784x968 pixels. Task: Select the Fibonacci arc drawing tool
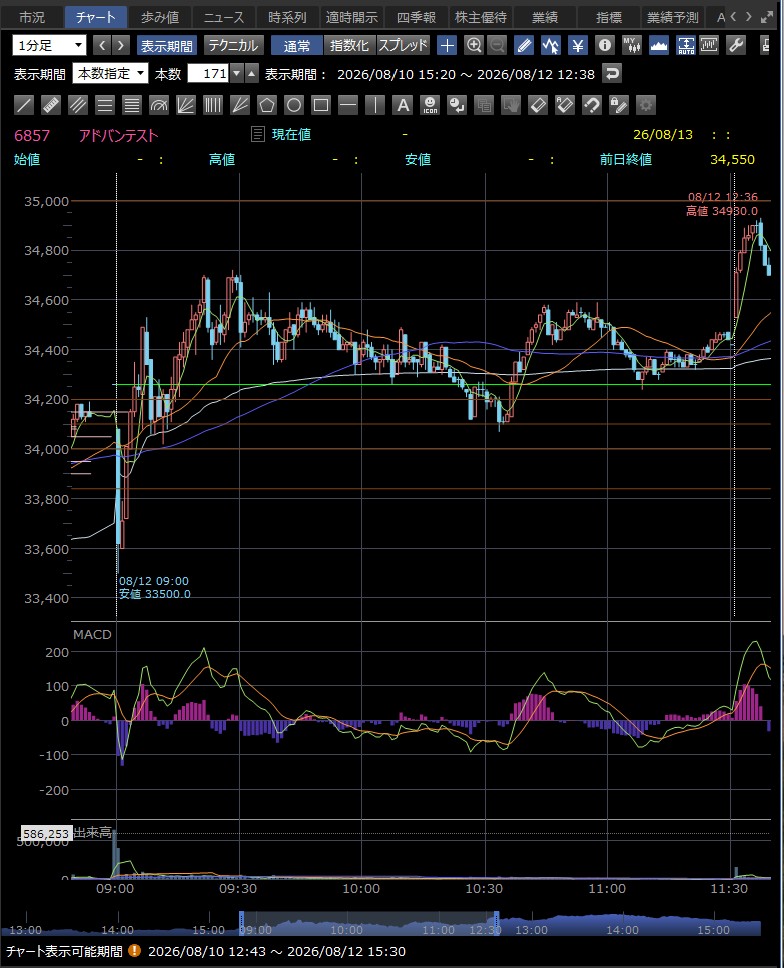pyautogui.click(x=159, y=105)
